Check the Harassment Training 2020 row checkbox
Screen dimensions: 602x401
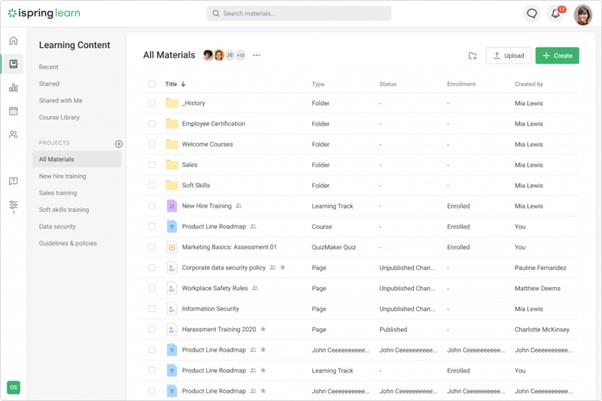pos(152,329)
